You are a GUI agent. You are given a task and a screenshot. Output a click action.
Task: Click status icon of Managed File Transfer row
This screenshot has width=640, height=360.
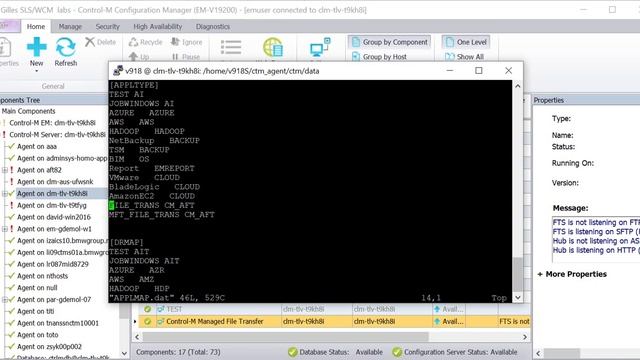(x=147, y=322)
